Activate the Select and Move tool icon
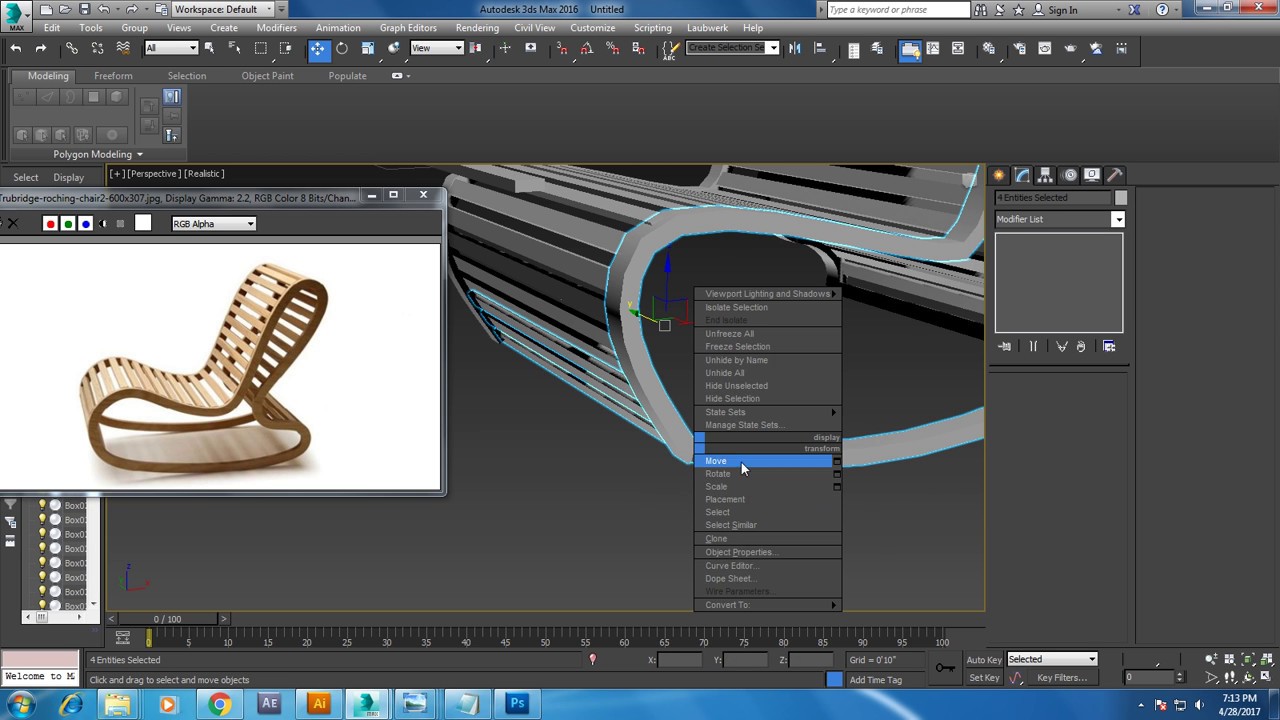Image resolution: width=1280 pixels, height=720 pixels. (317, 49)
